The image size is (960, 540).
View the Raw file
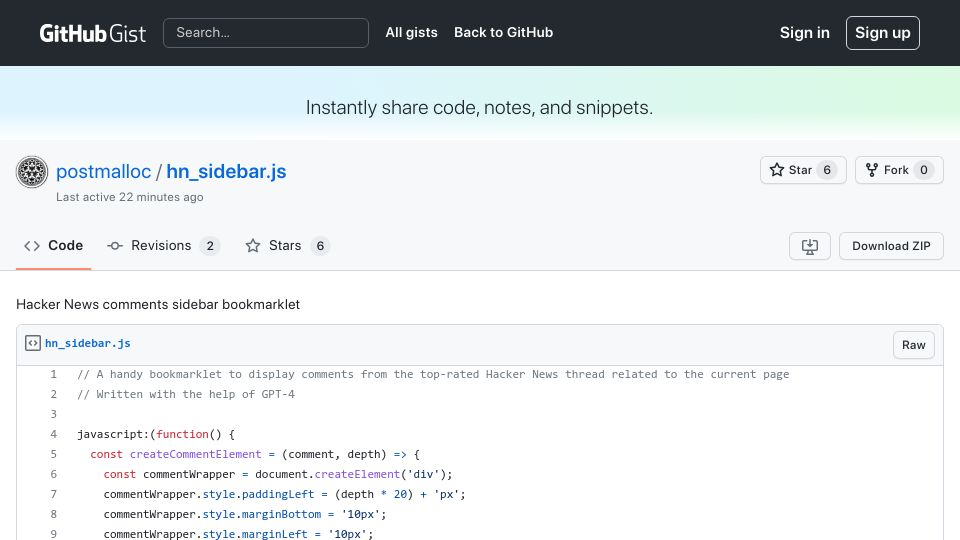pyautogui.click(x=913, y=345)
